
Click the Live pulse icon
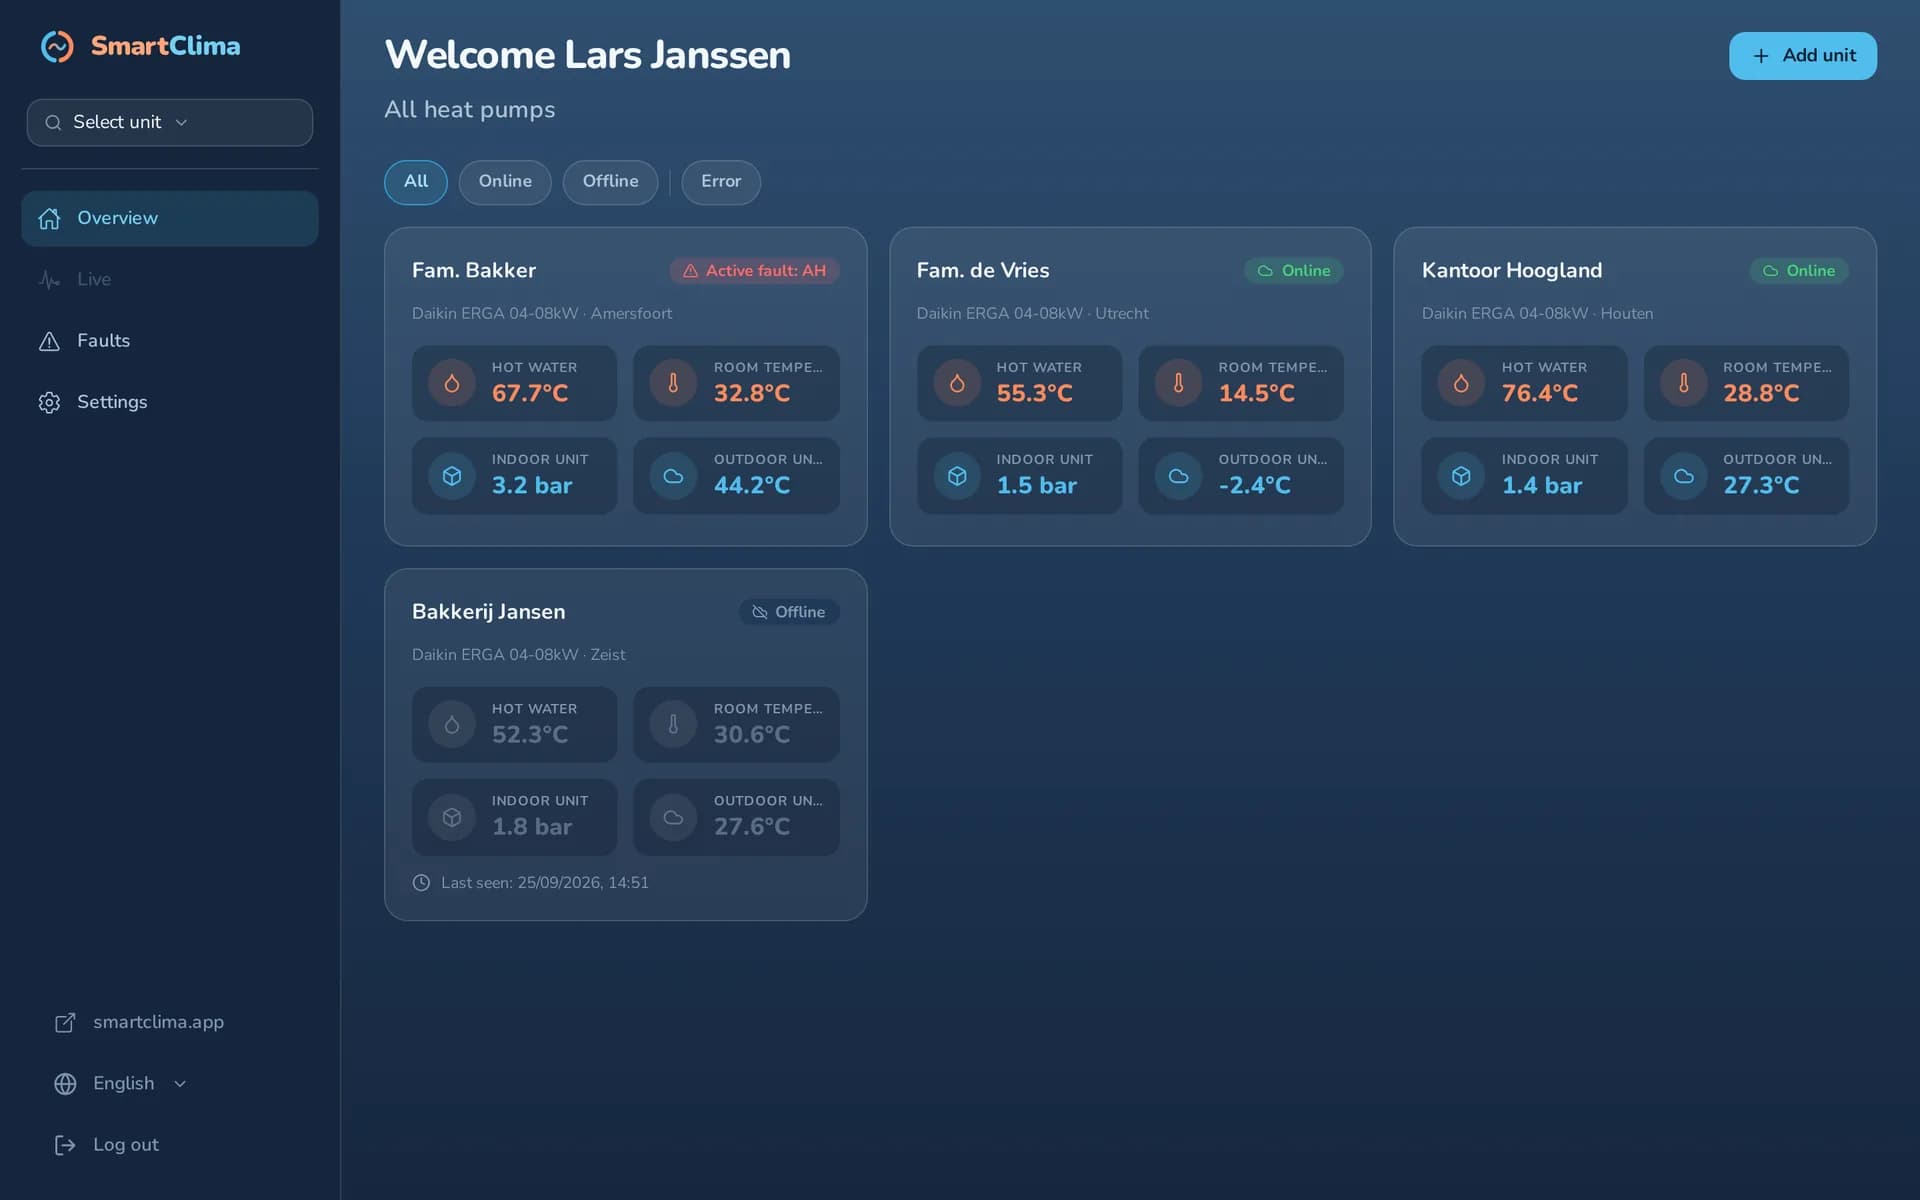point(49,280)
